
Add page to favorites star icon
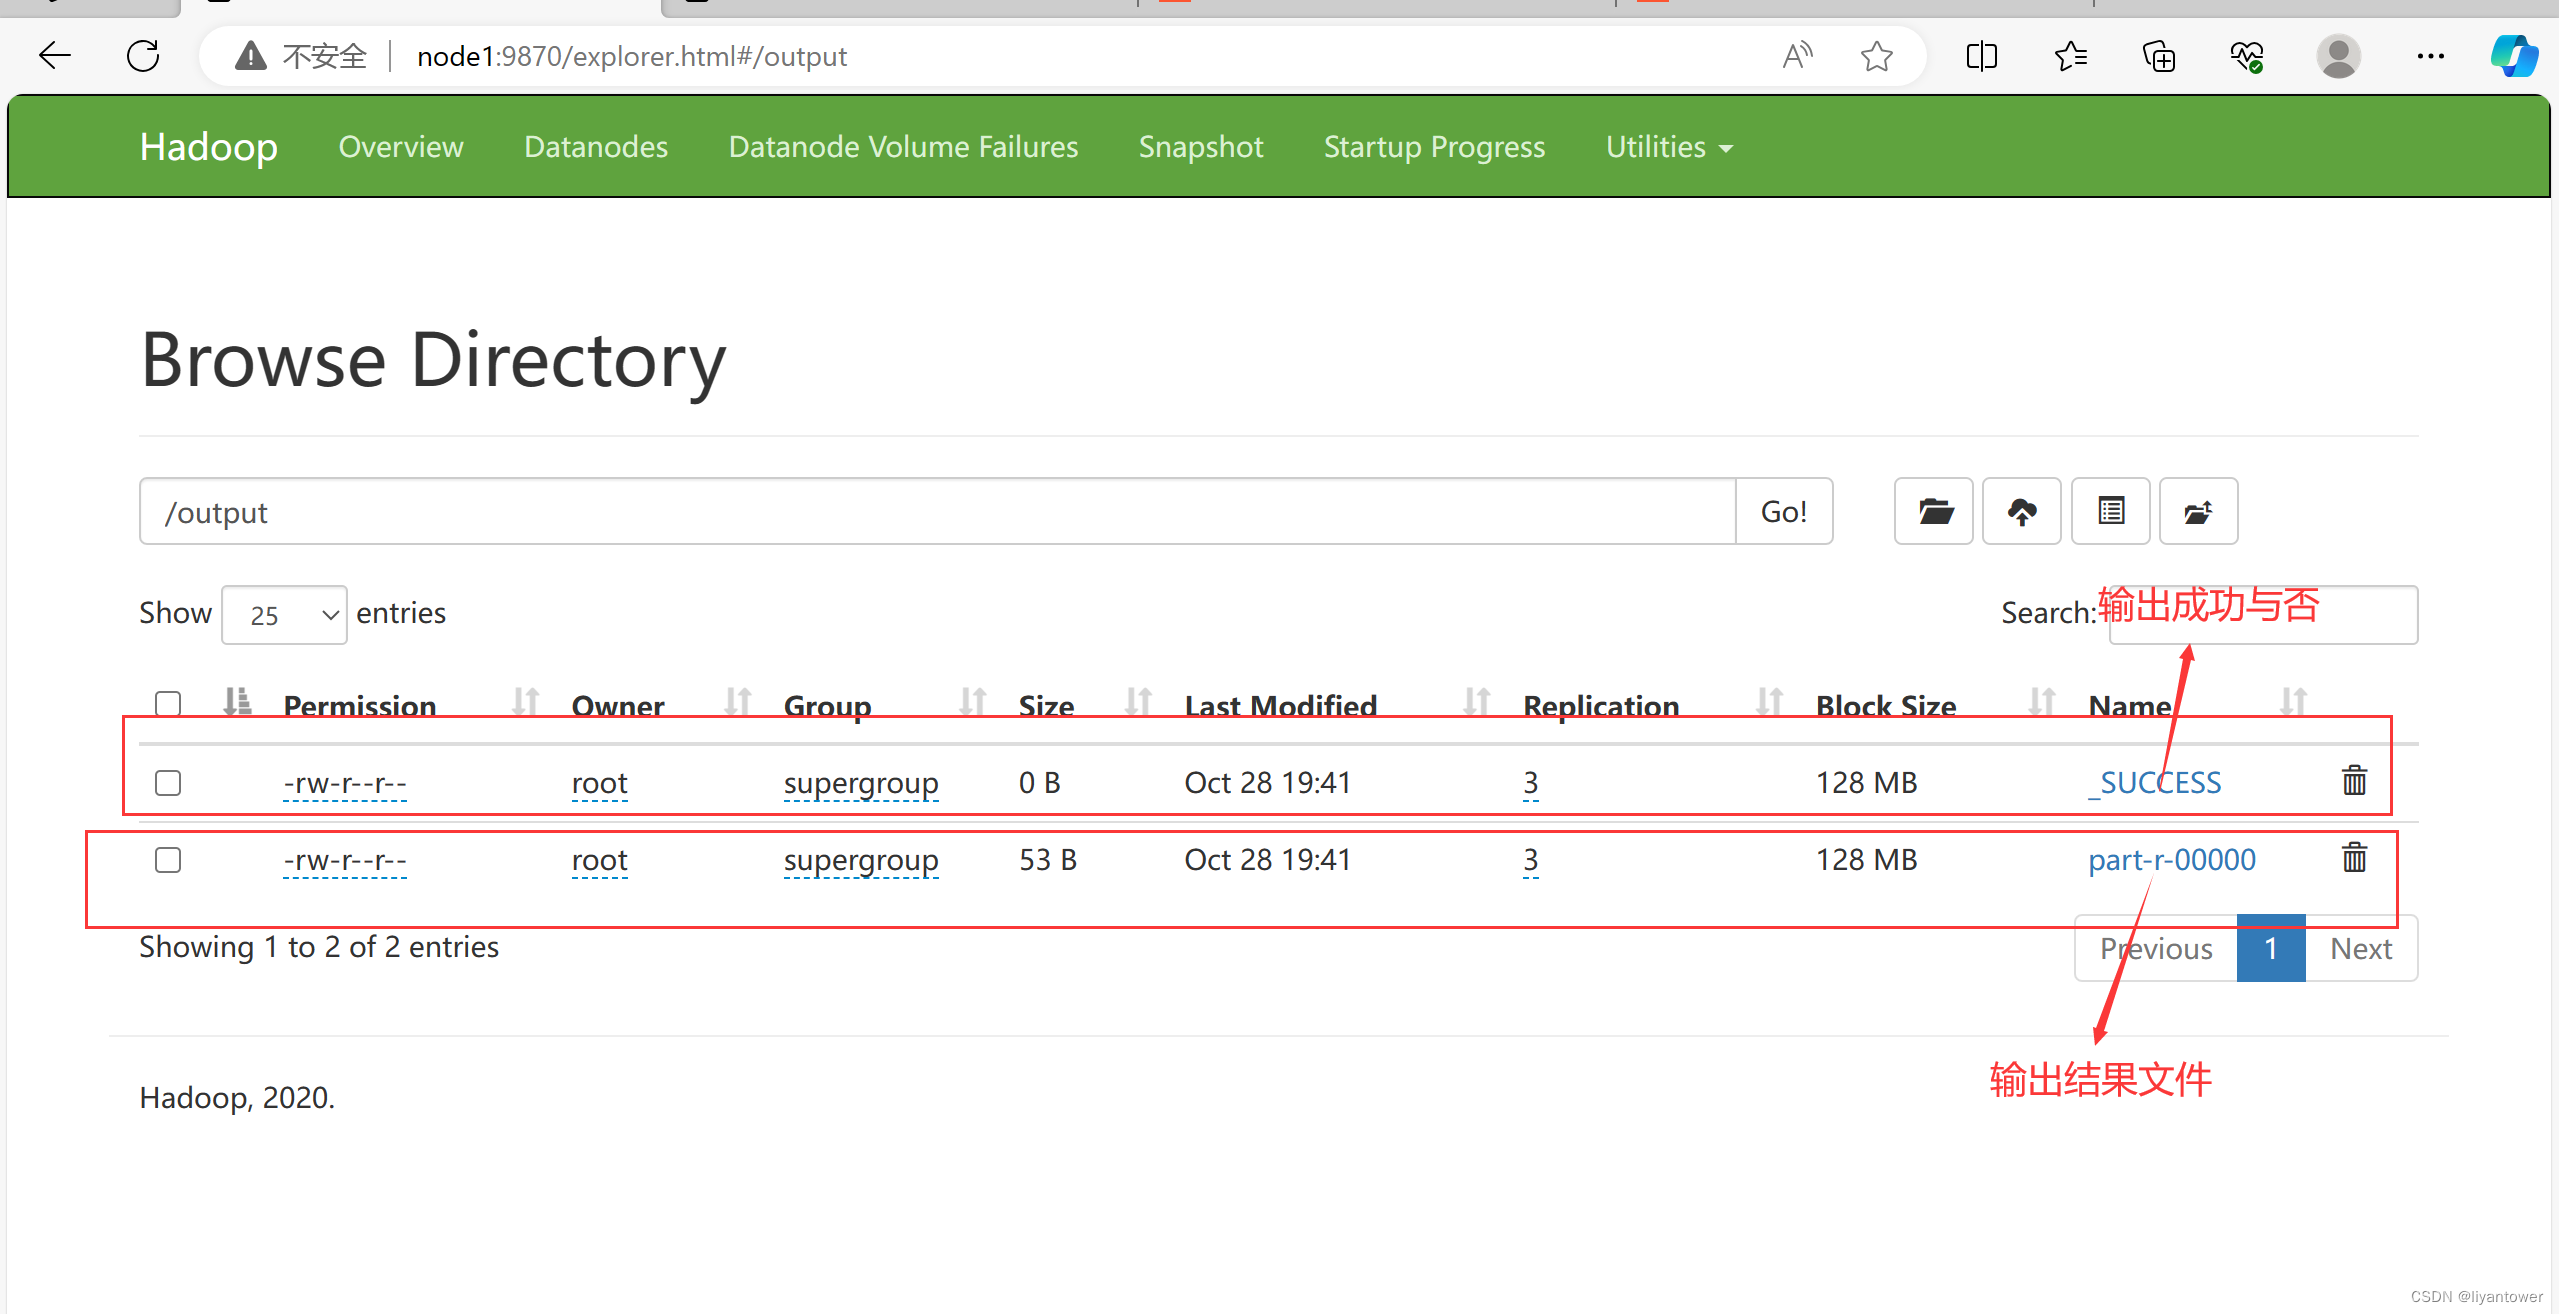tap(1877, 56)
